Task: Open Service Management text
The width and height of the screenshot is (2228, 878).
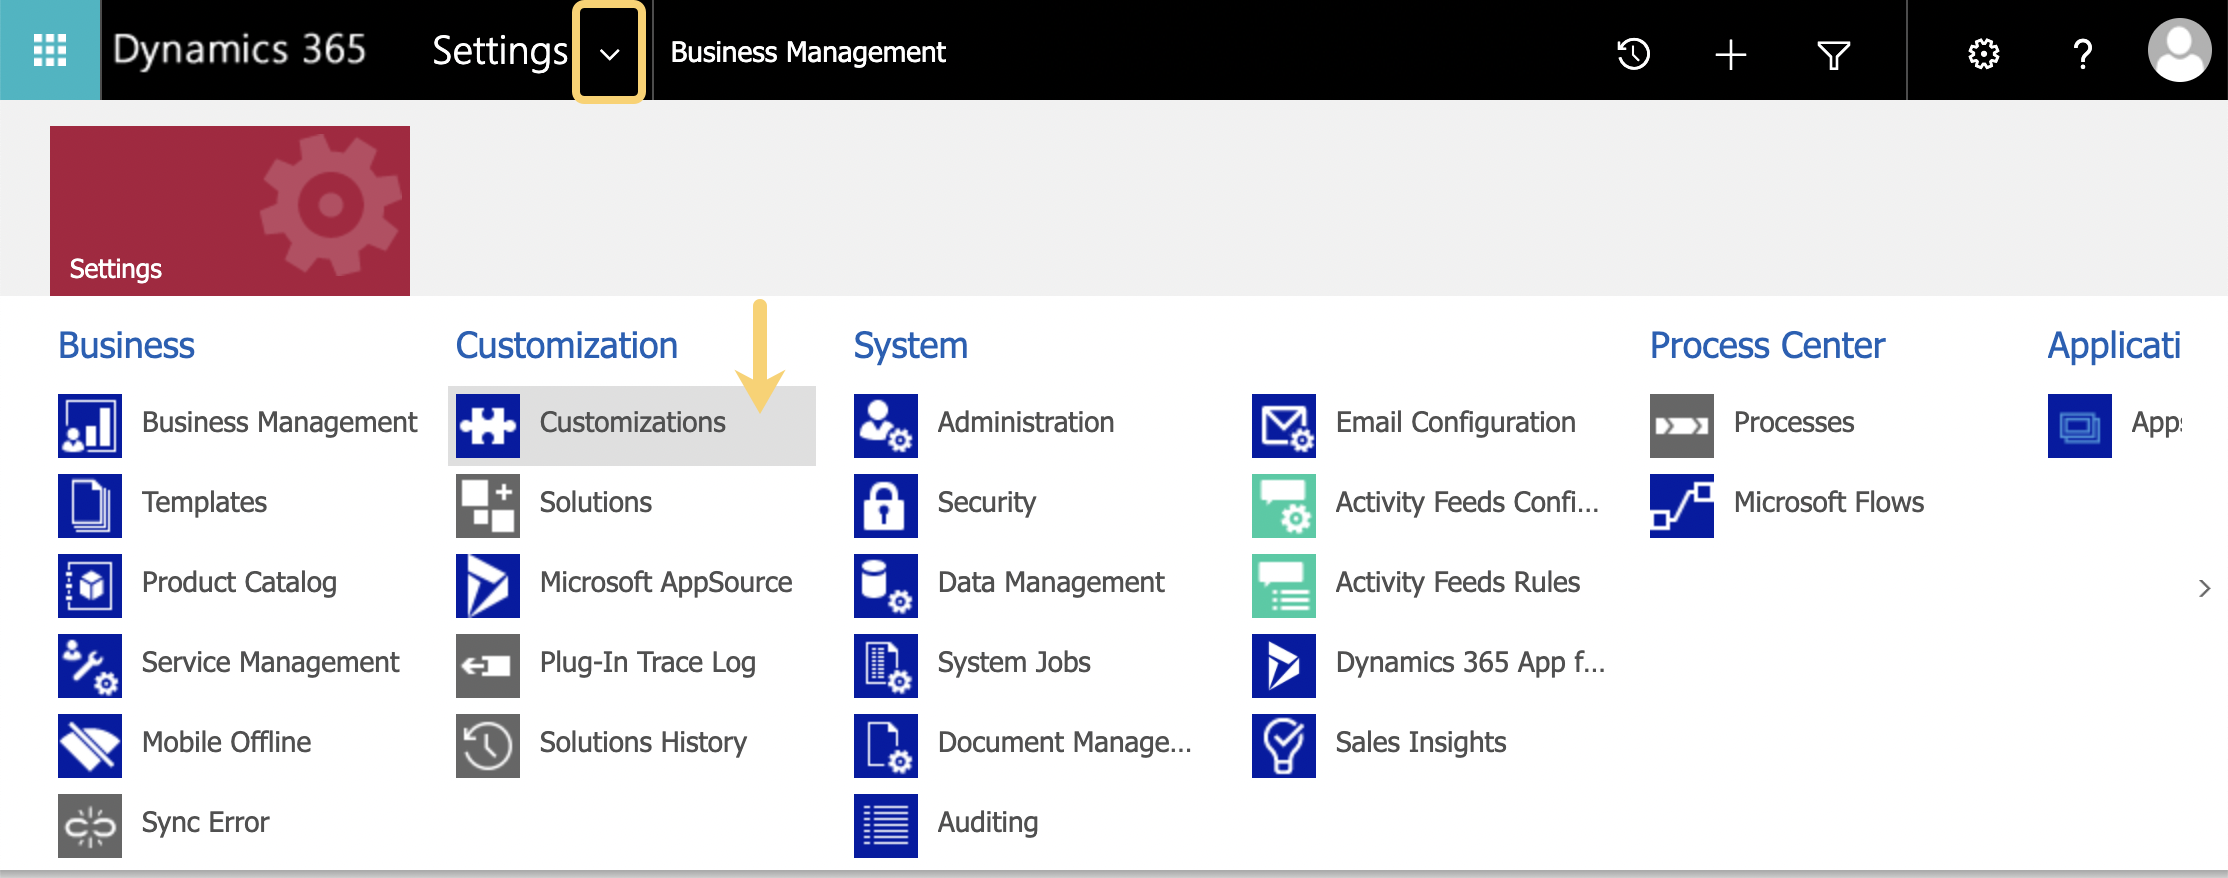Action: (271, 663)
